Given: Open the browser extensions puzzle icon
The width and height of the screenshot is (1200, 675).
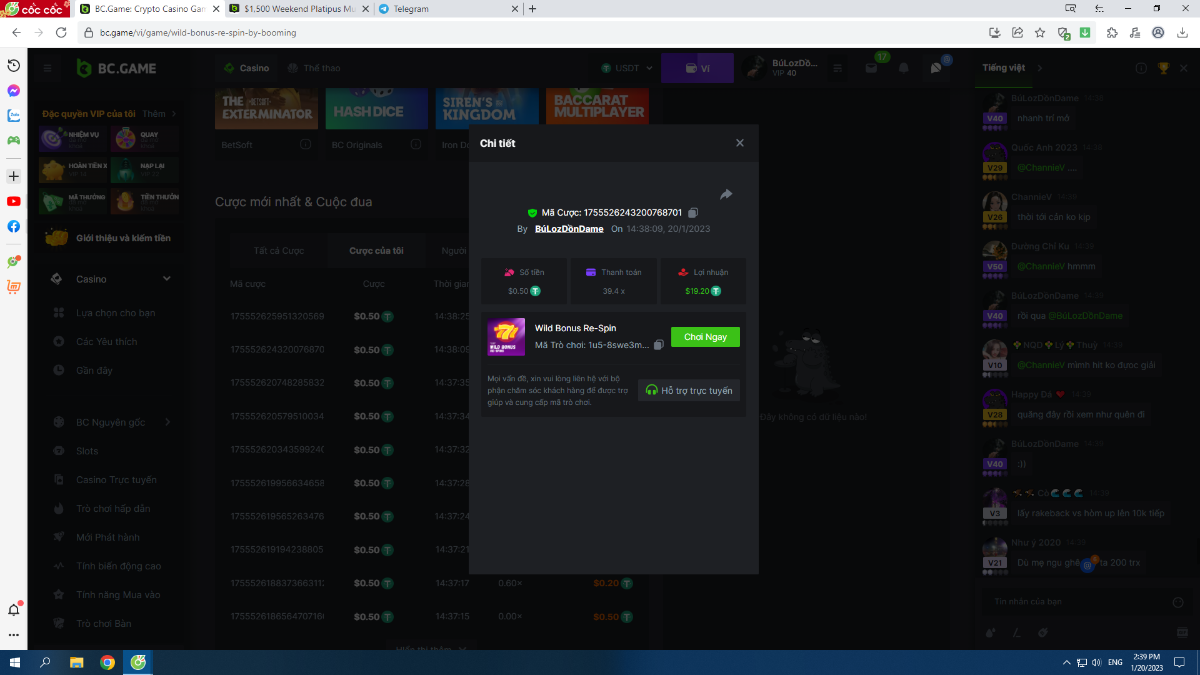Looking at the screenshot, I should [x=1112, y=33].
